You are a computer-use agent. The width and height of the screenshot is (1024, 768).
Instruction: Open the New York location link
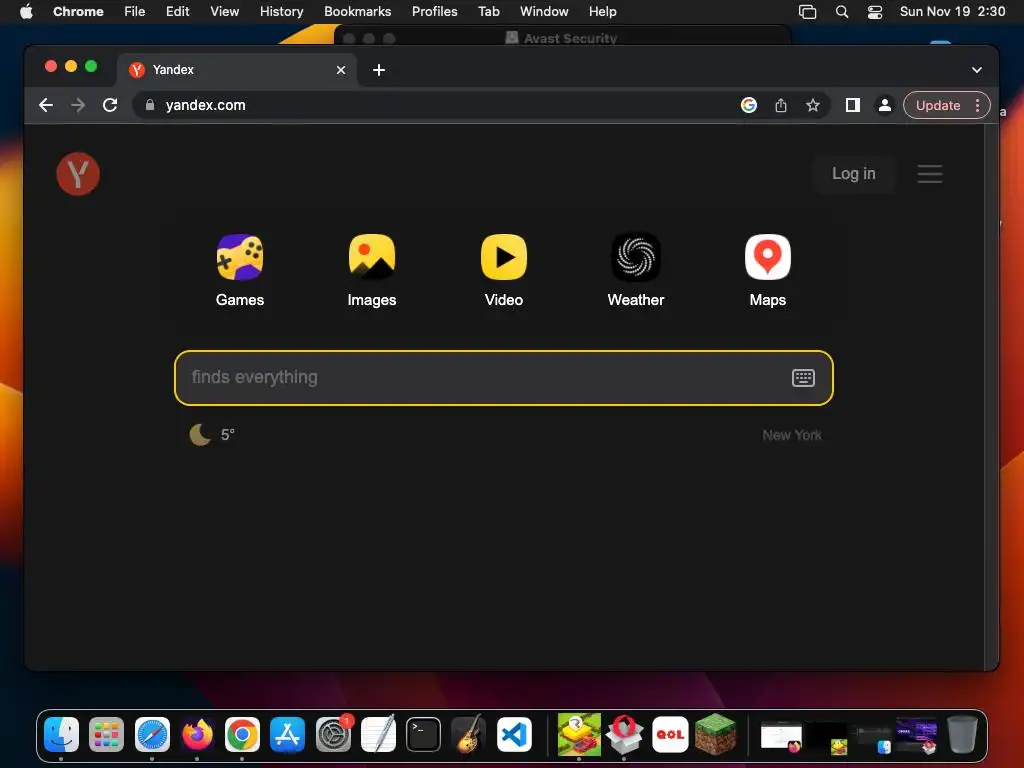point(792,435)
